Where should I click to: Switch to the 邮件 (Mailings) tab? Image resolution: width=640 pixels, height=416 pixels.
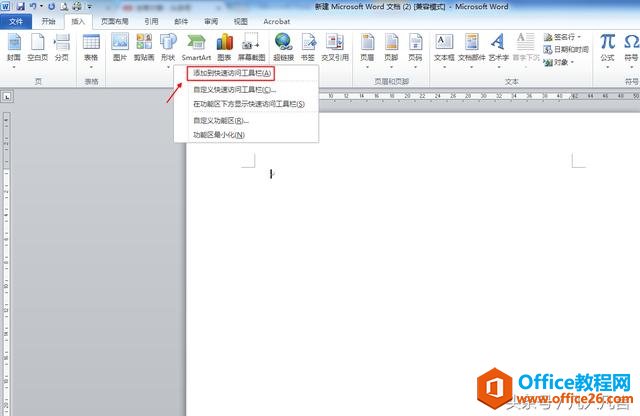(181, 21)
